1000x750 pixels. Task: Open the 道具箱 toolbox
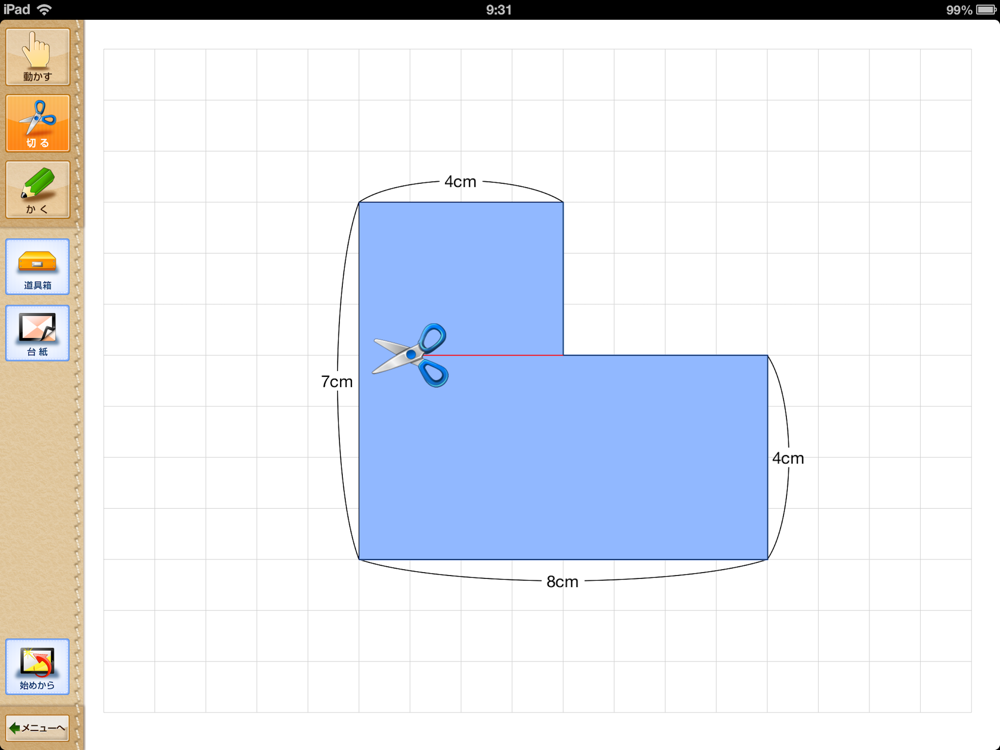pos(38,267)
